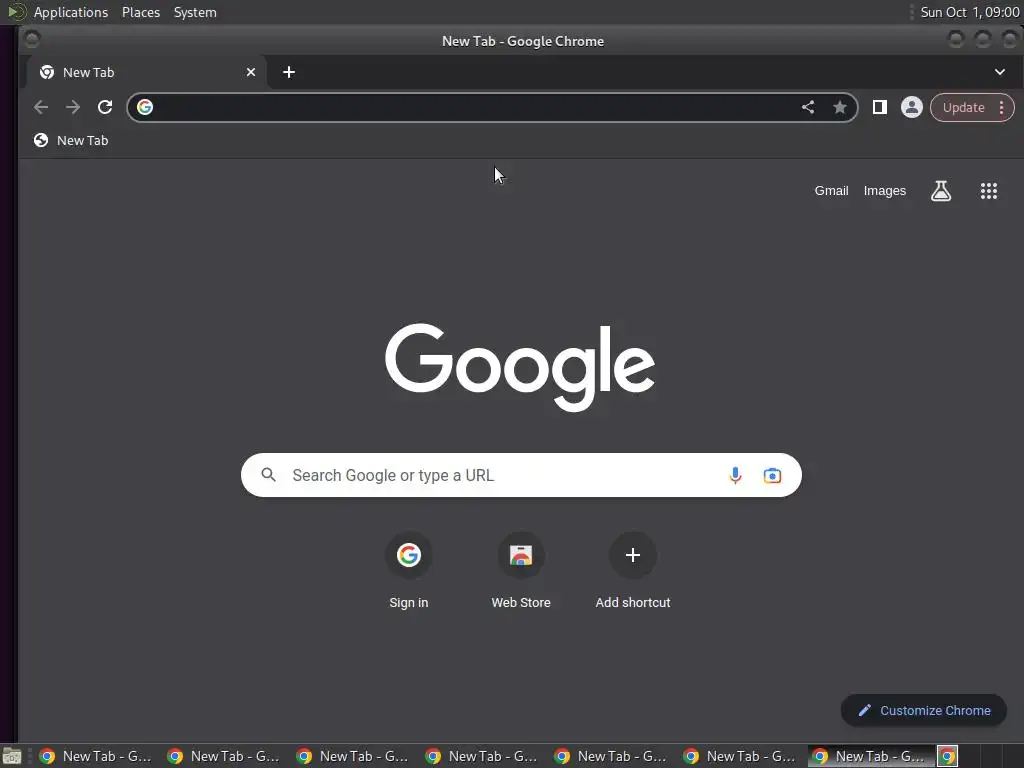Open New Tab bookmark in bookmarks bar
The width and height of the screenshot is (1024, 768).
pyautogui.click(x=71, y=140)
